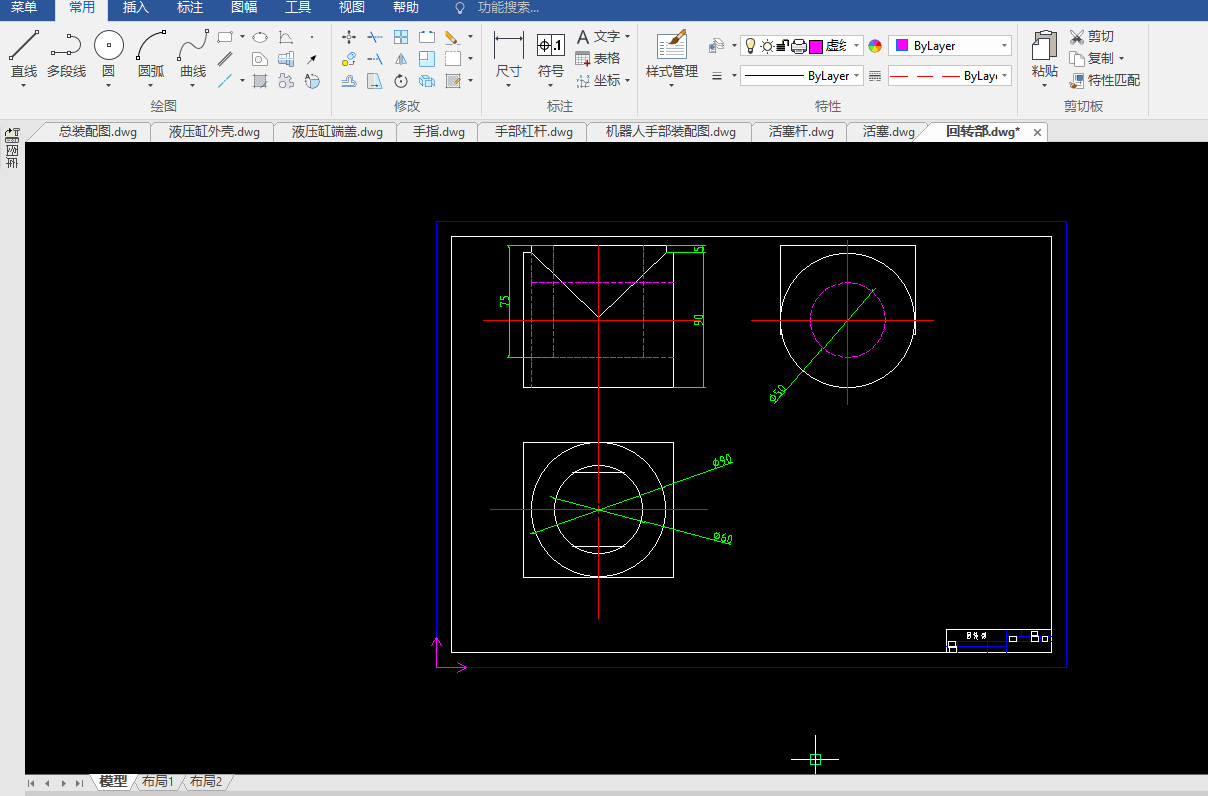The width and height of the screenshot is (1208, 796).
Task: Expand the 复制 copy dropdown arrow
Action: [1121, 59]
